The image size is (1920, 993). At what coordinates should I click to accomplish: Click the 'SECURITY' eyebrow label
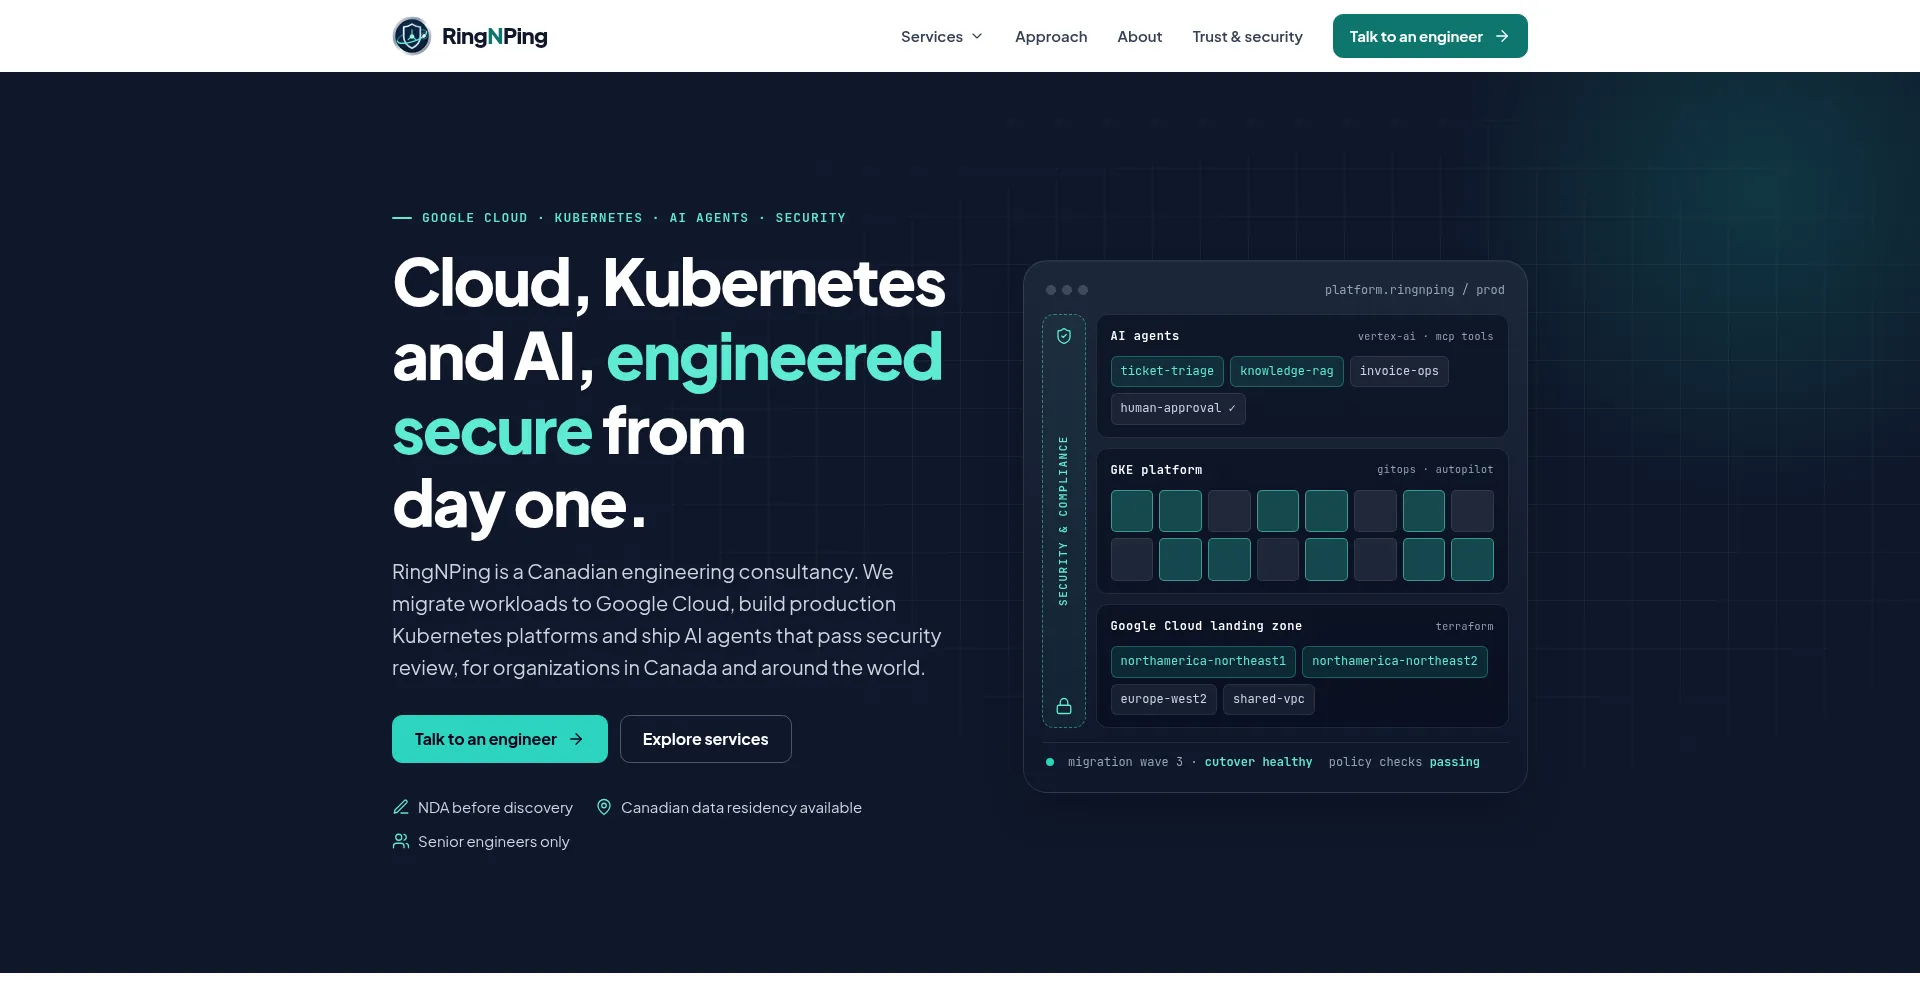811,218
